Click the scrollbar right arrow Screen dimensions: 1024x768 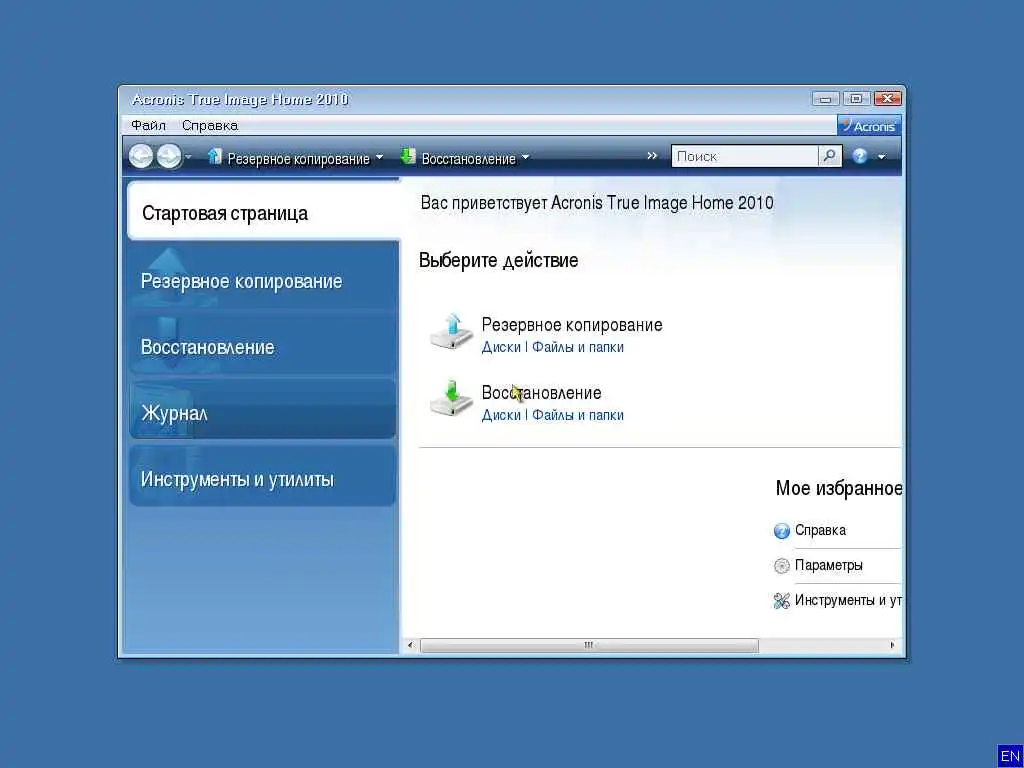[892, 645]
